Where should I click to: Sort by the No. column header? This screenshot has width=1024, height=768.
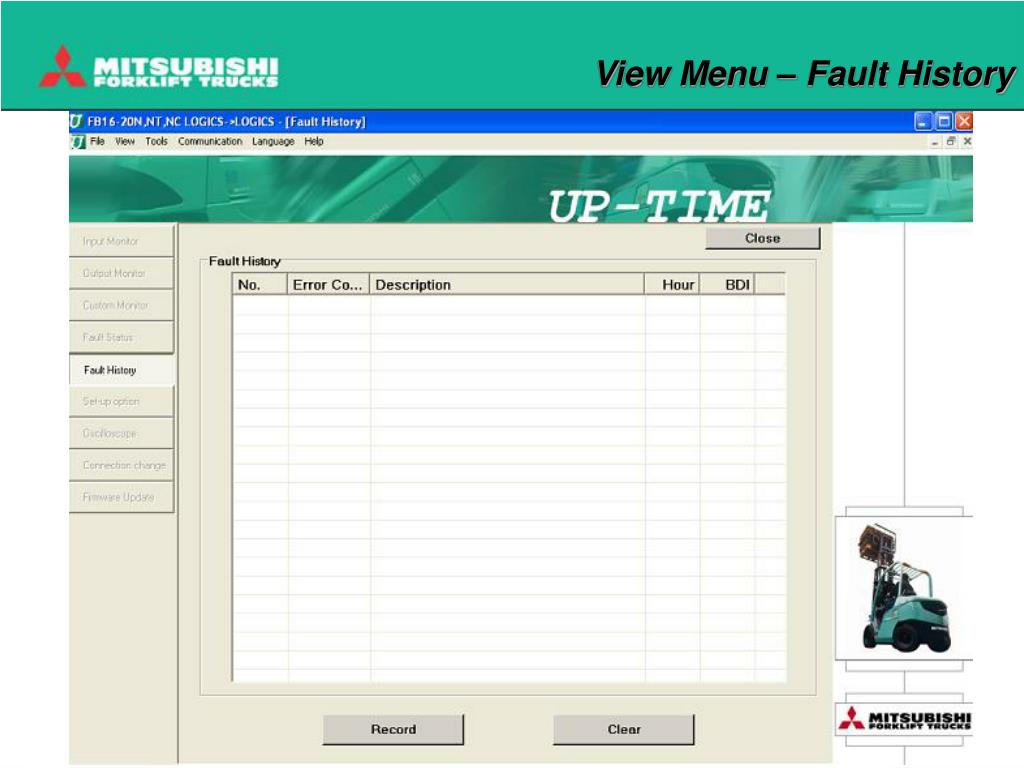[x=260, y=285]
